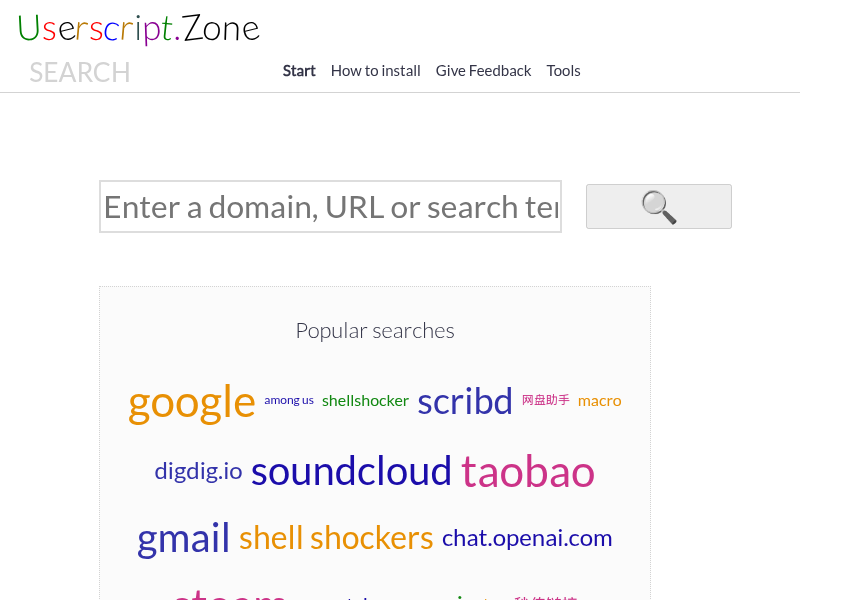Image resolution: width=852 pixels, height=600 pixels.
Task: Click the SEARCH heading text
Action: (x=80, y=73)
